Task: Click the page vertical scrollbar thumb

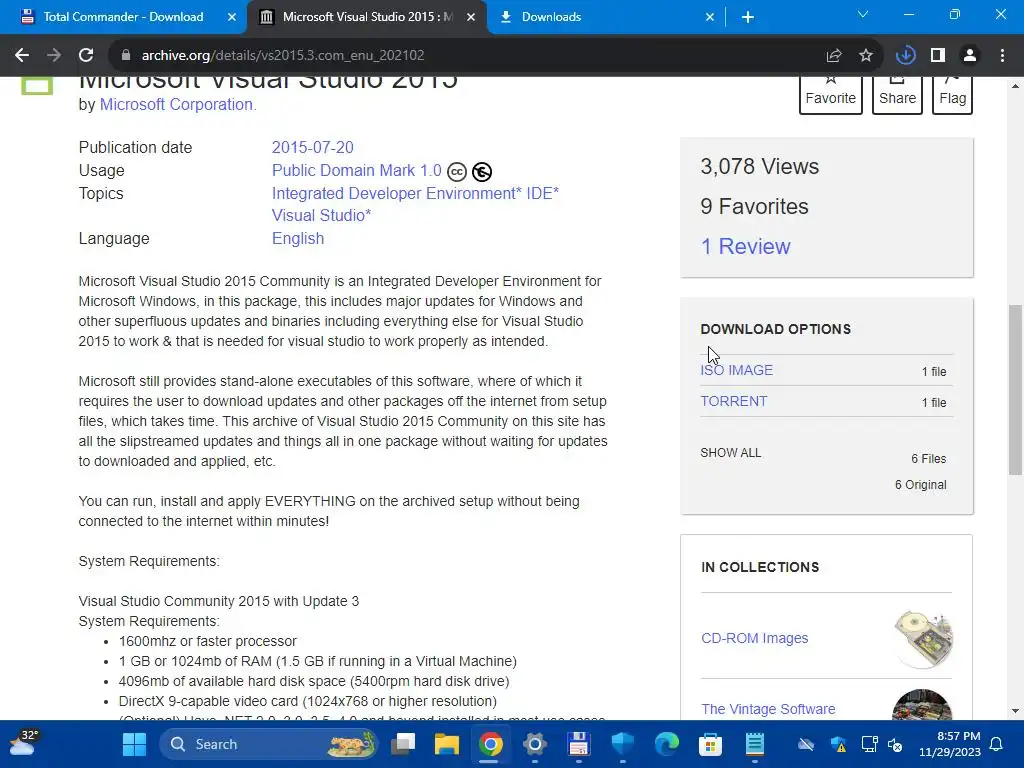Action: click(1015, 390)
